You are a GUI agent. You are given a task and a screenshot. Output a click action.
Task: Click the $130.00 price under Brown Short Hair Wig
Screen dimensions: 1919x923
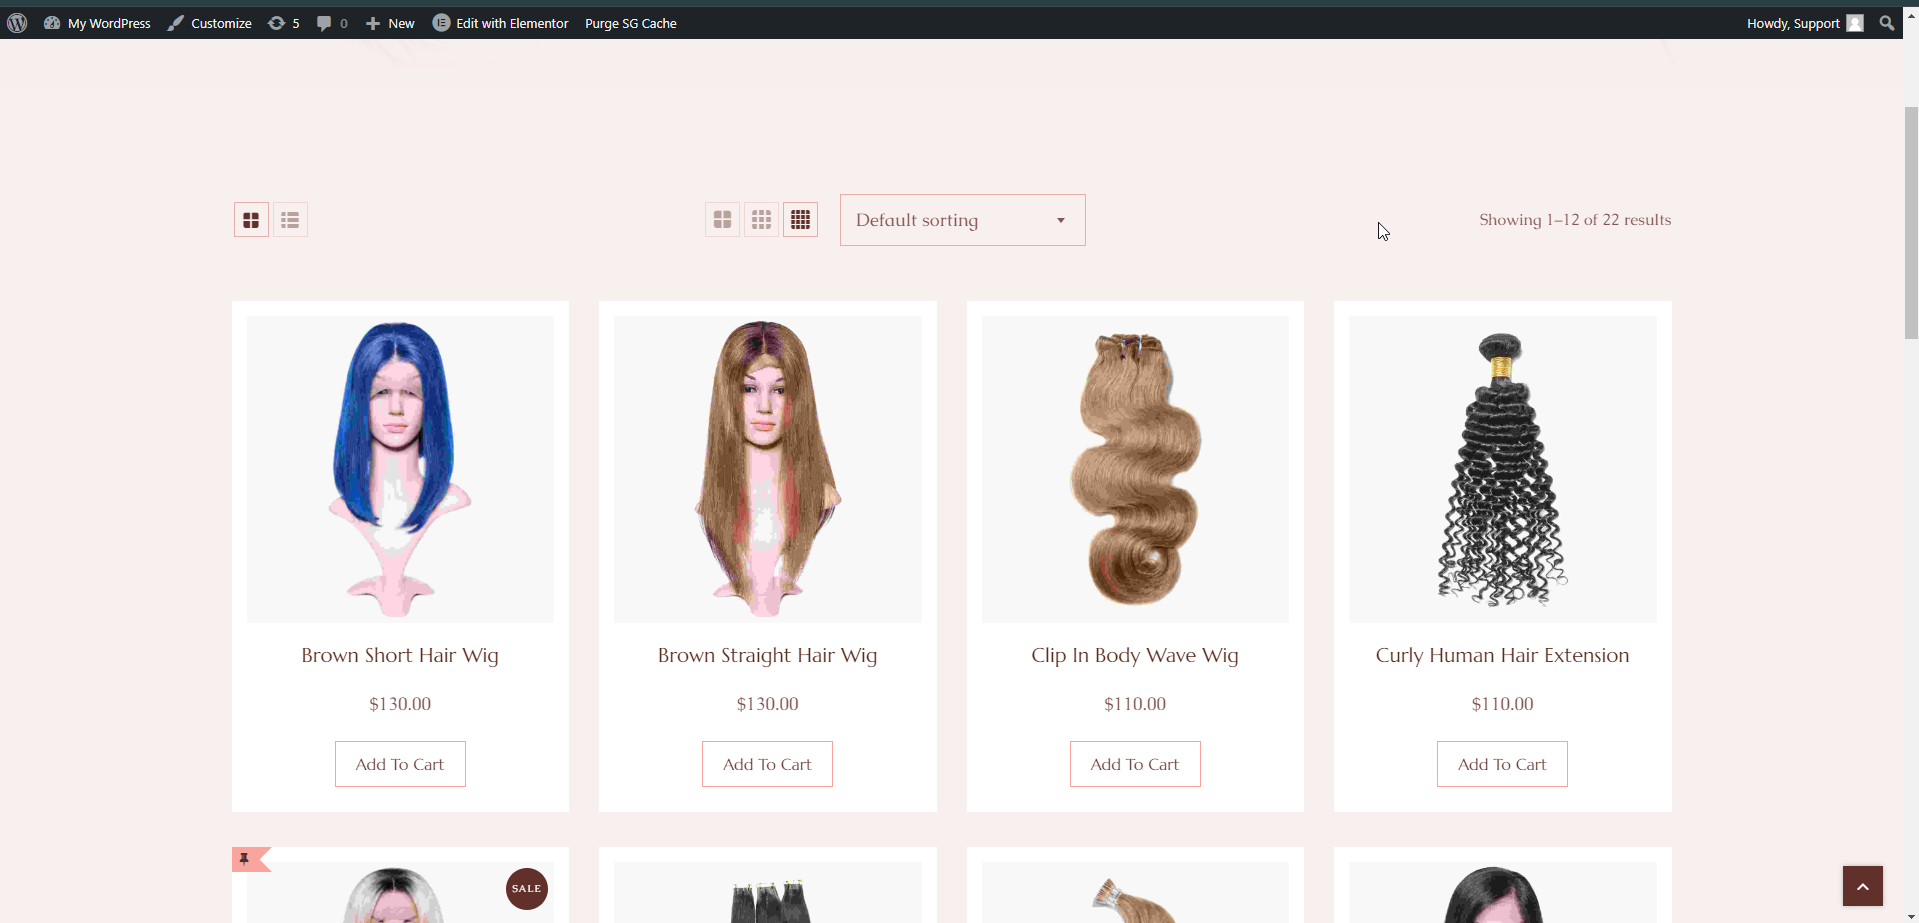point(400,704)
